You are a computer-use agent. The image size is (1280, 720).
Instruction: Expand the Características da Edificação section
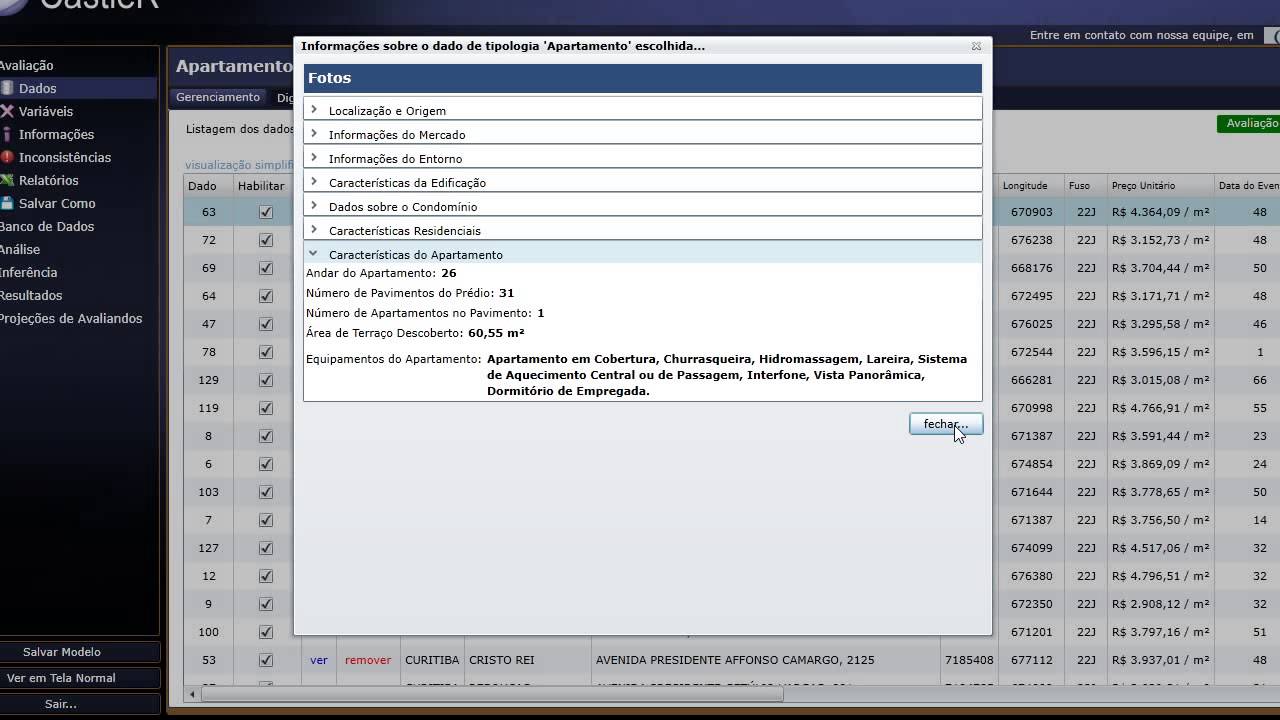pos(643,182)
